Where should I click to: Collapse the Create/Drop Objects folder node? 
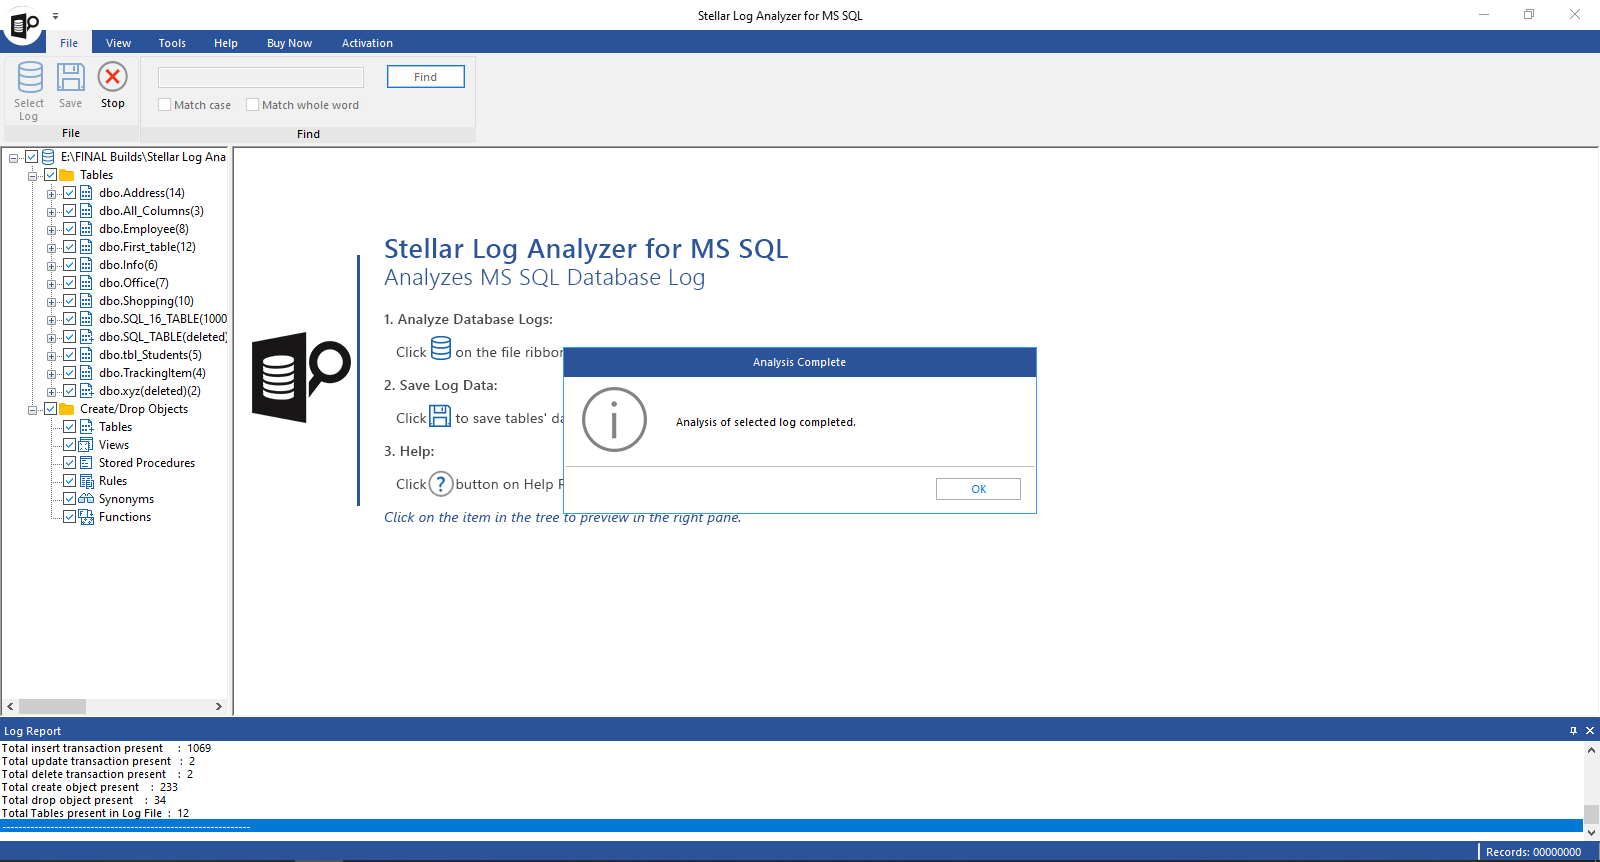point(33,410)
